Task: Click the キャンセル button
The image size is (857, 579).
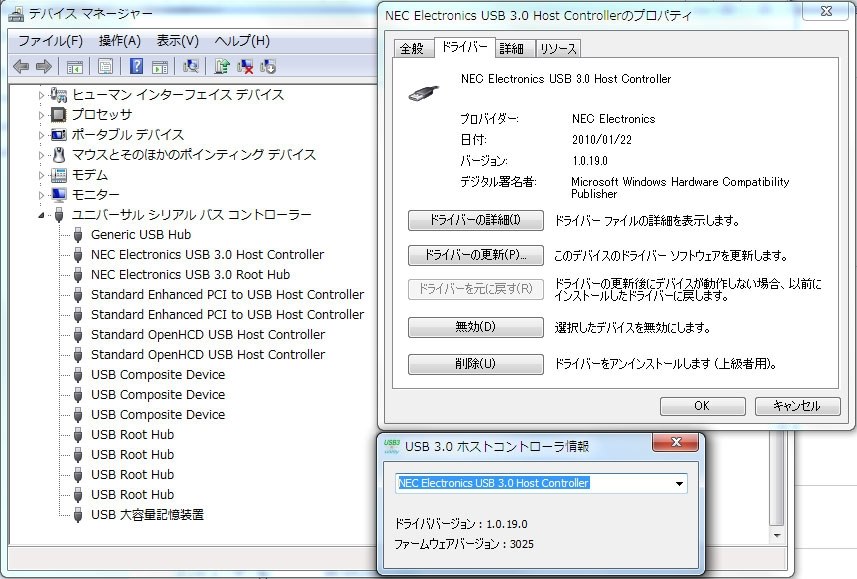Action: tap(797, 406)
